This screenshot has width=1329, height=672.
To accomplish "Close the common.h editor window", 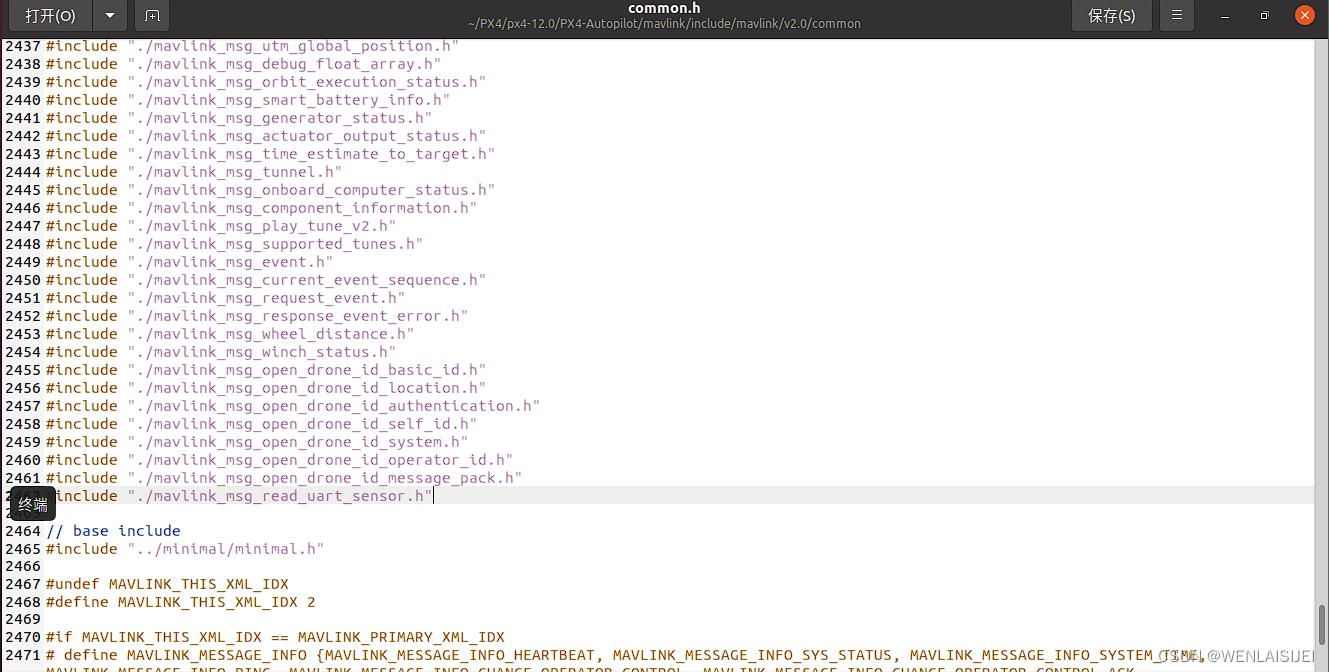I will [1304, 16].
